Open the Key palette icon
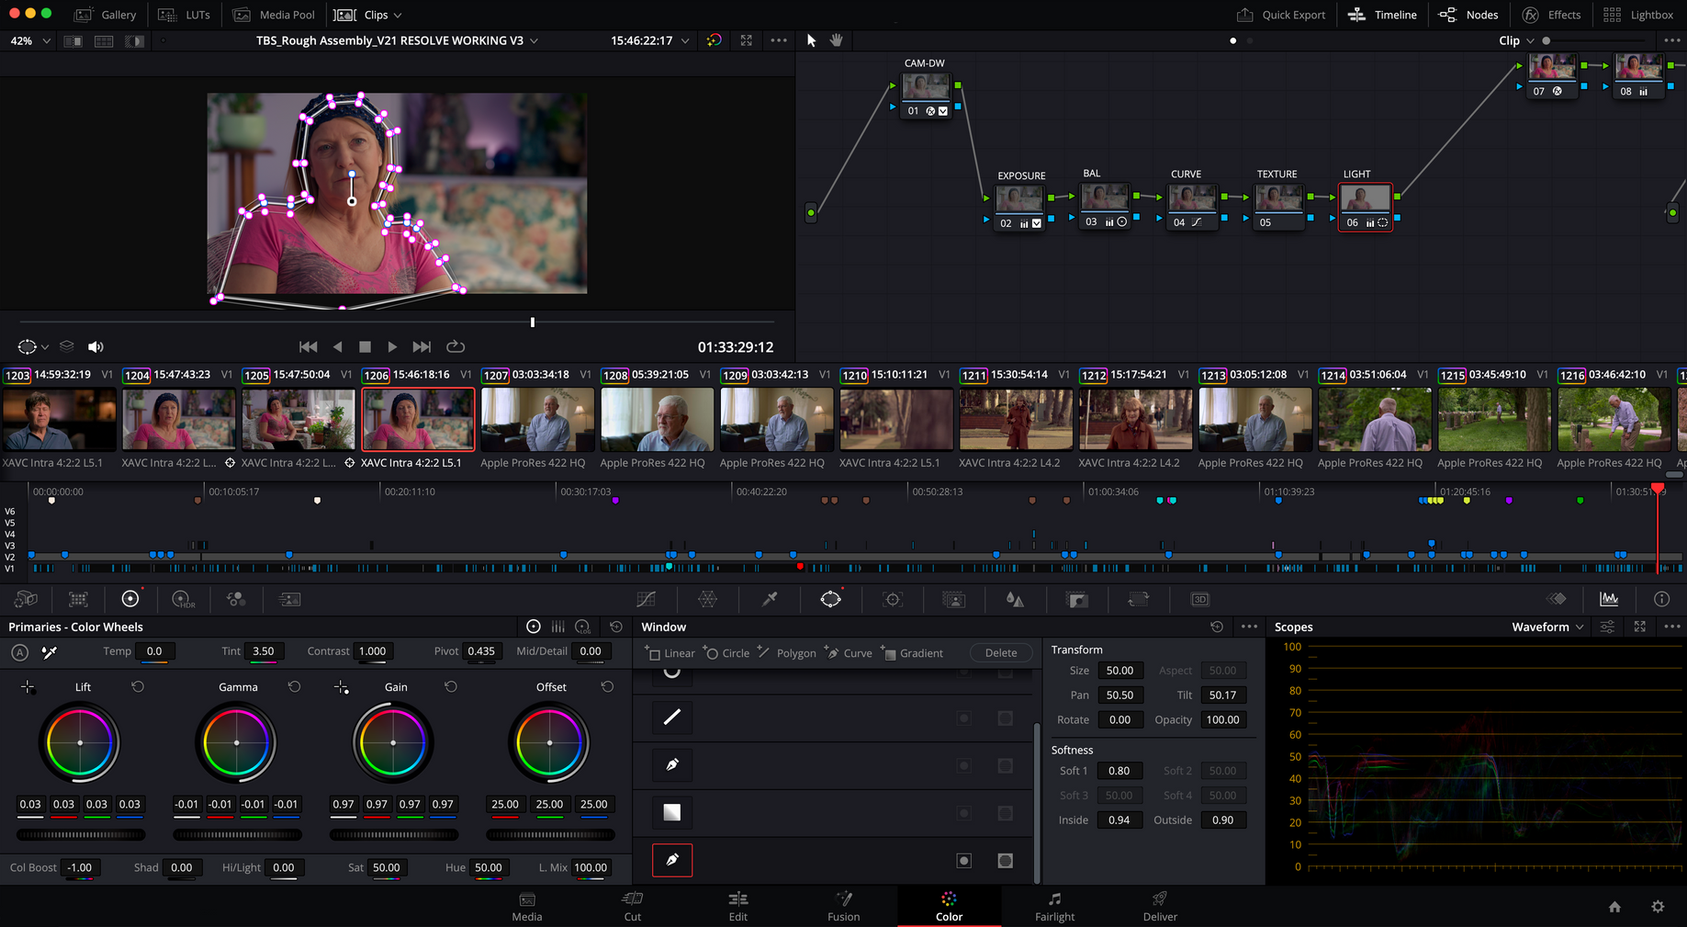 point(1077,599)
